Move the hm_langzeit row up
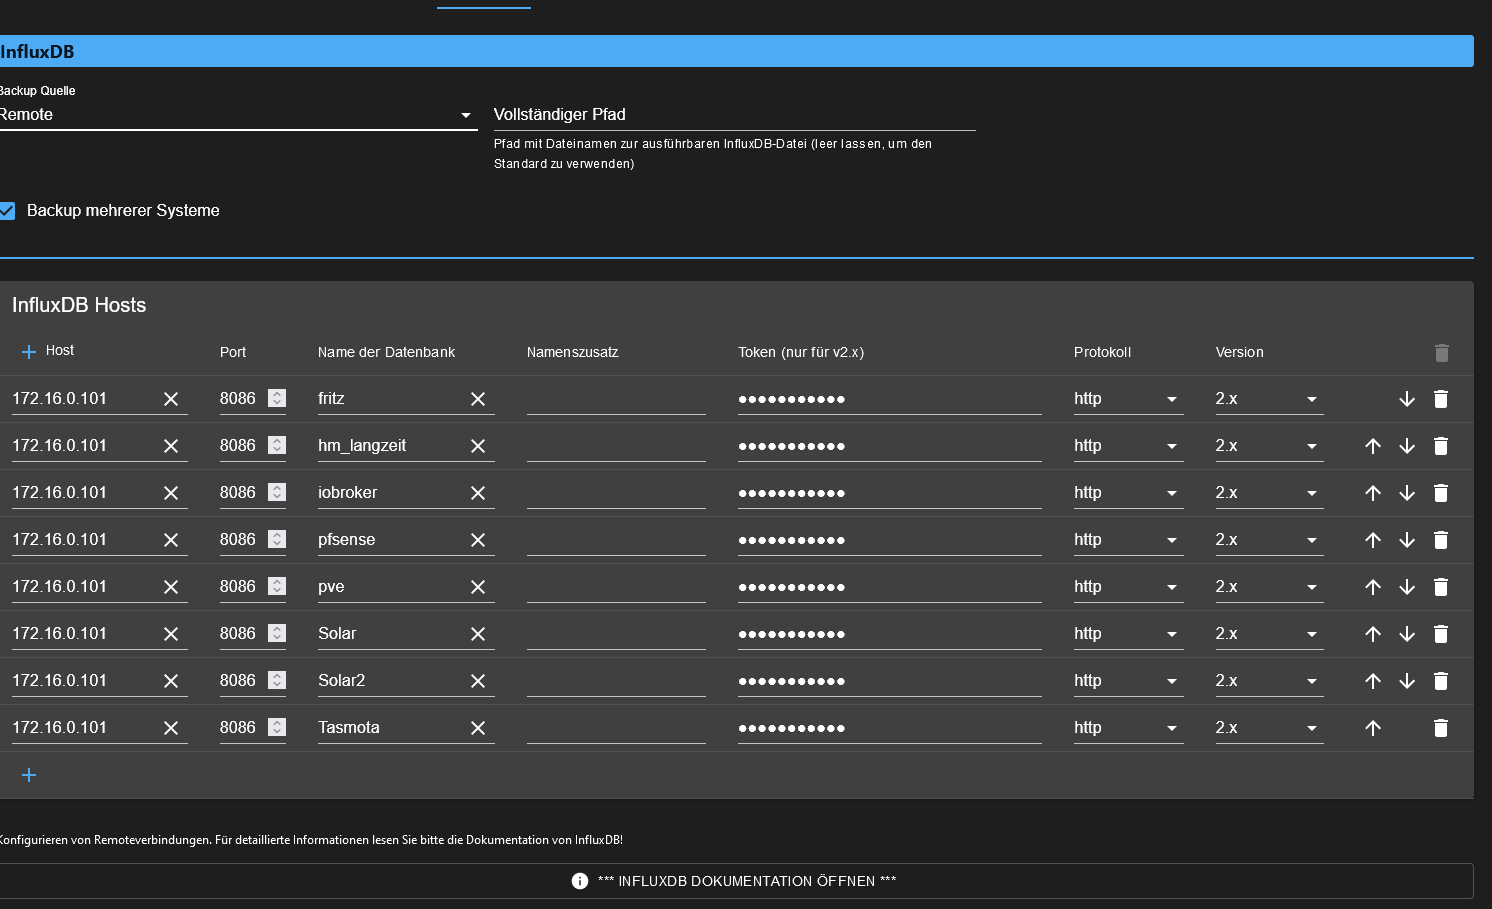The image size is (1492, 909). 1373,446
